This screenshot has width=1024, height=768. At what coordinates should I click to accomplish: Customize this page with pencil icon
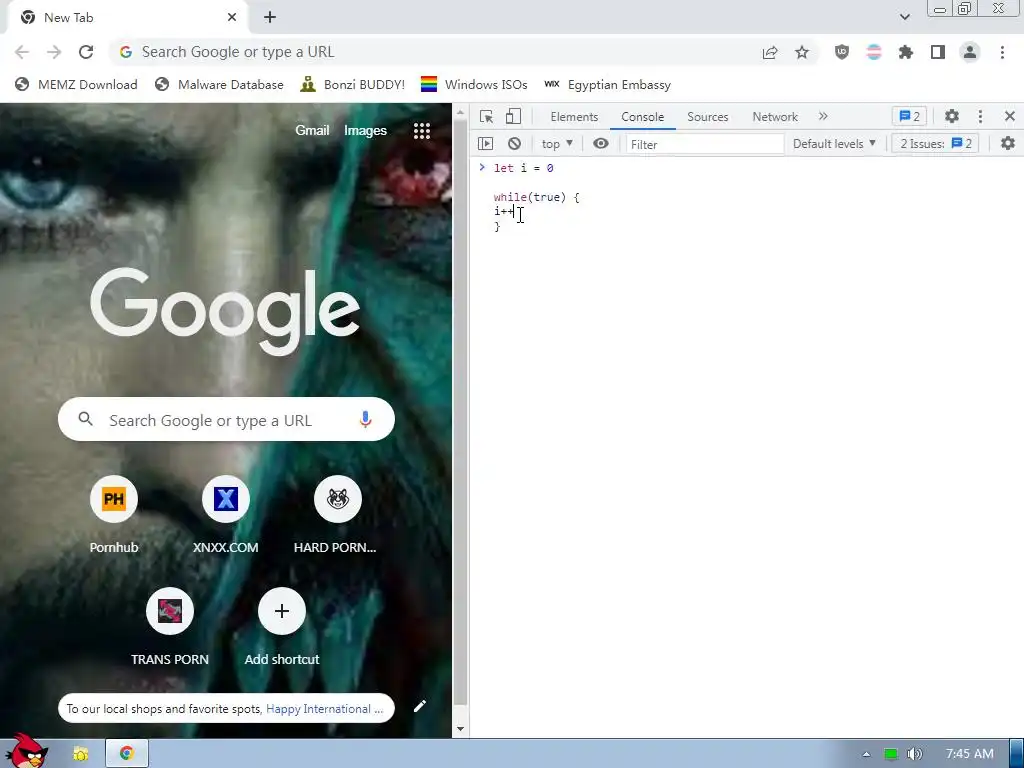(x=420, y=705)
